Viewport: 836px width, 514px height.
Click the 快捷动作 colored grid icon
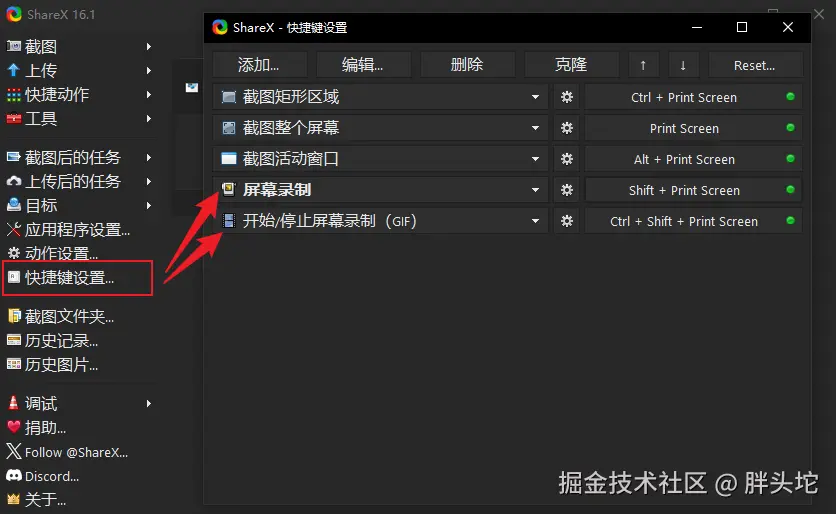tap(13, 95)
